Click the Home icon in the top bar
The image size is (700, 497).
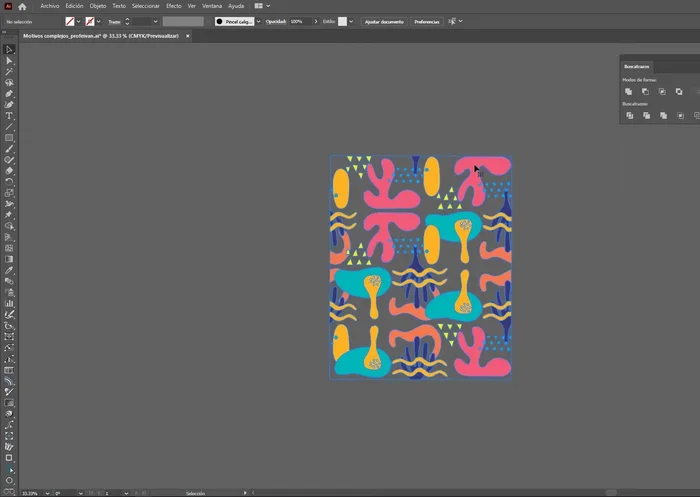click(x=22, y=6)
